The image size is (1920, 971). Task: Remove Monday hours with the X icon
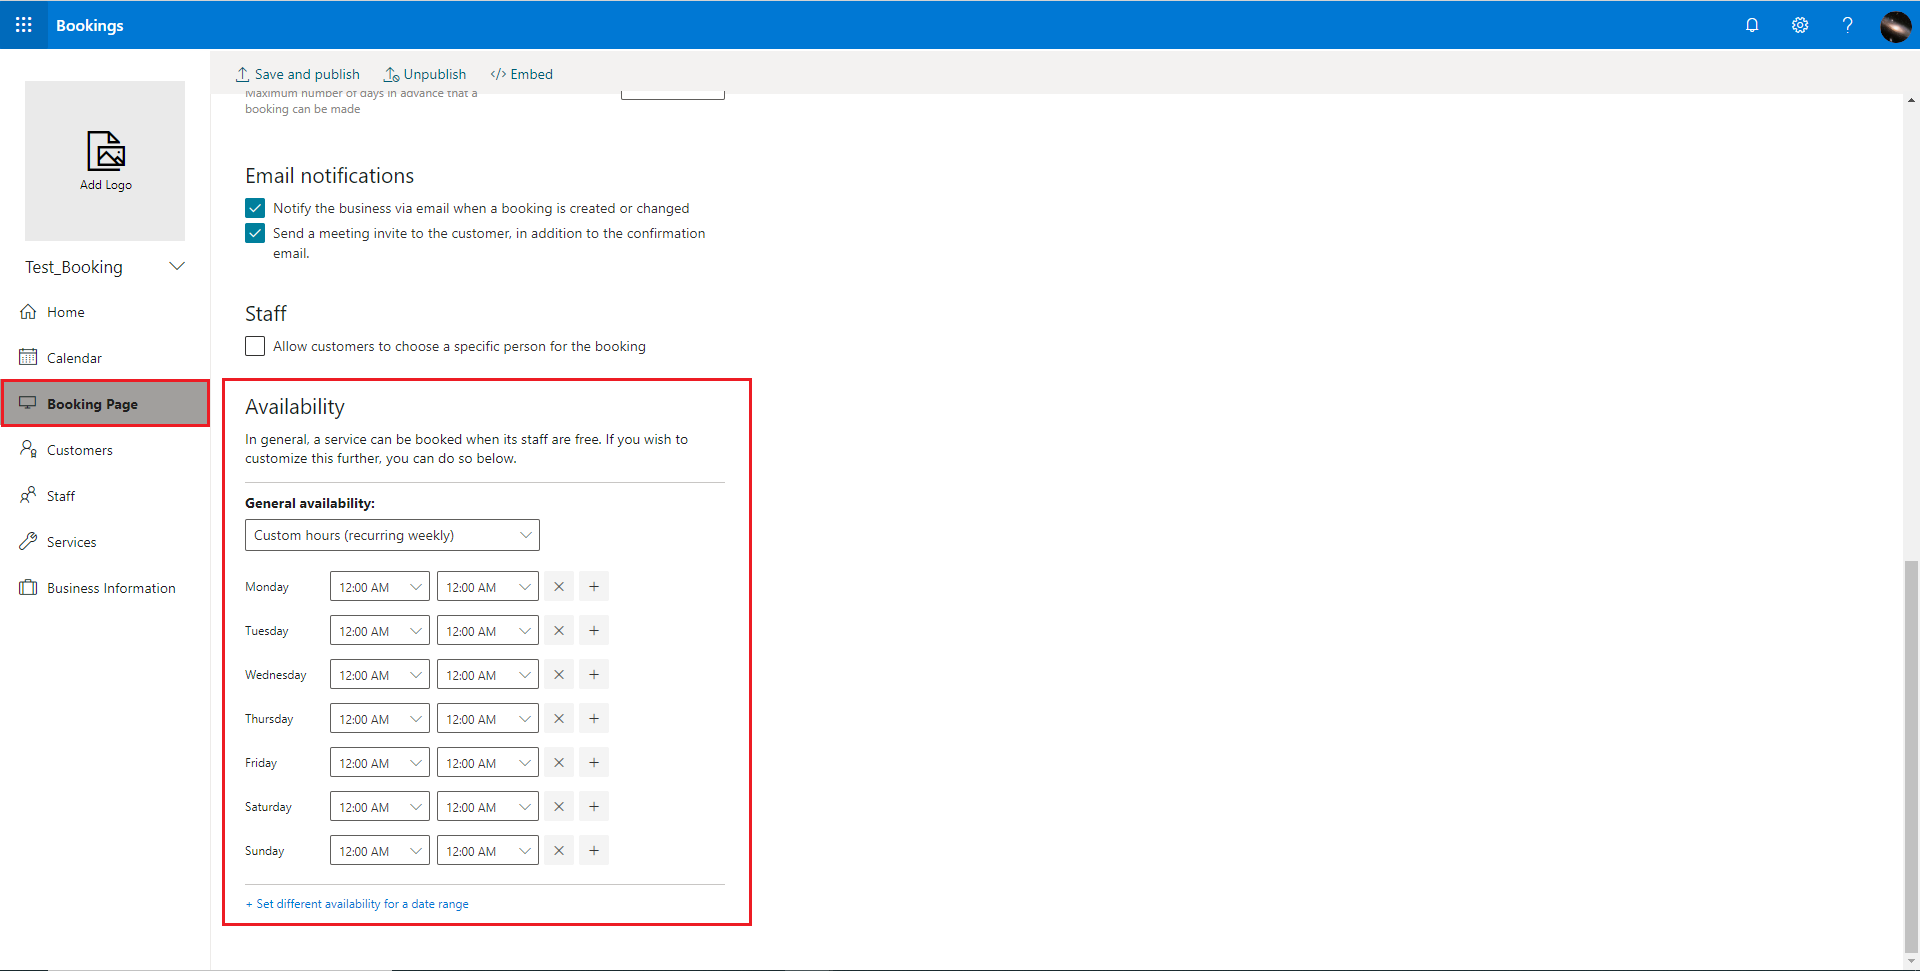pyautogui.click(x=559, y=587)
